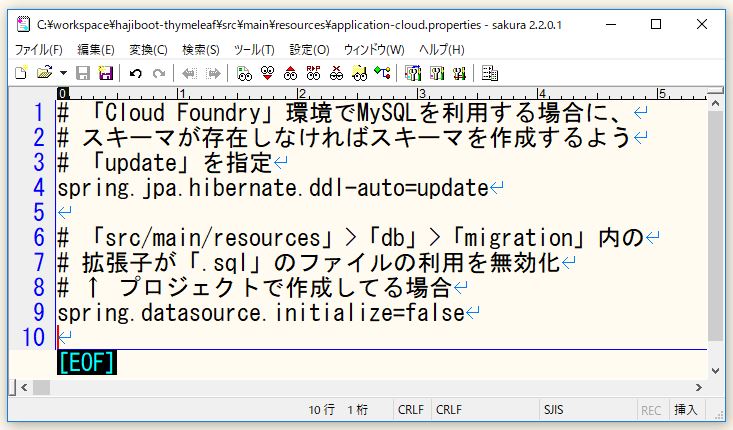The height and width of the screenshot is (430, 733).
Task: Click the [EOF] marker
Action: click(87, 362)
